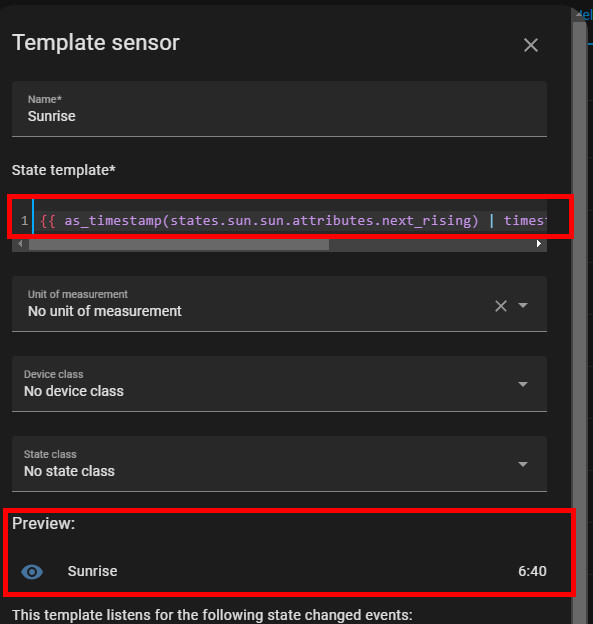Image resolution: width=593 pixels, height=624 pixels.
Task: Click line number 1 in editor gutter
Action: (24, 220)
